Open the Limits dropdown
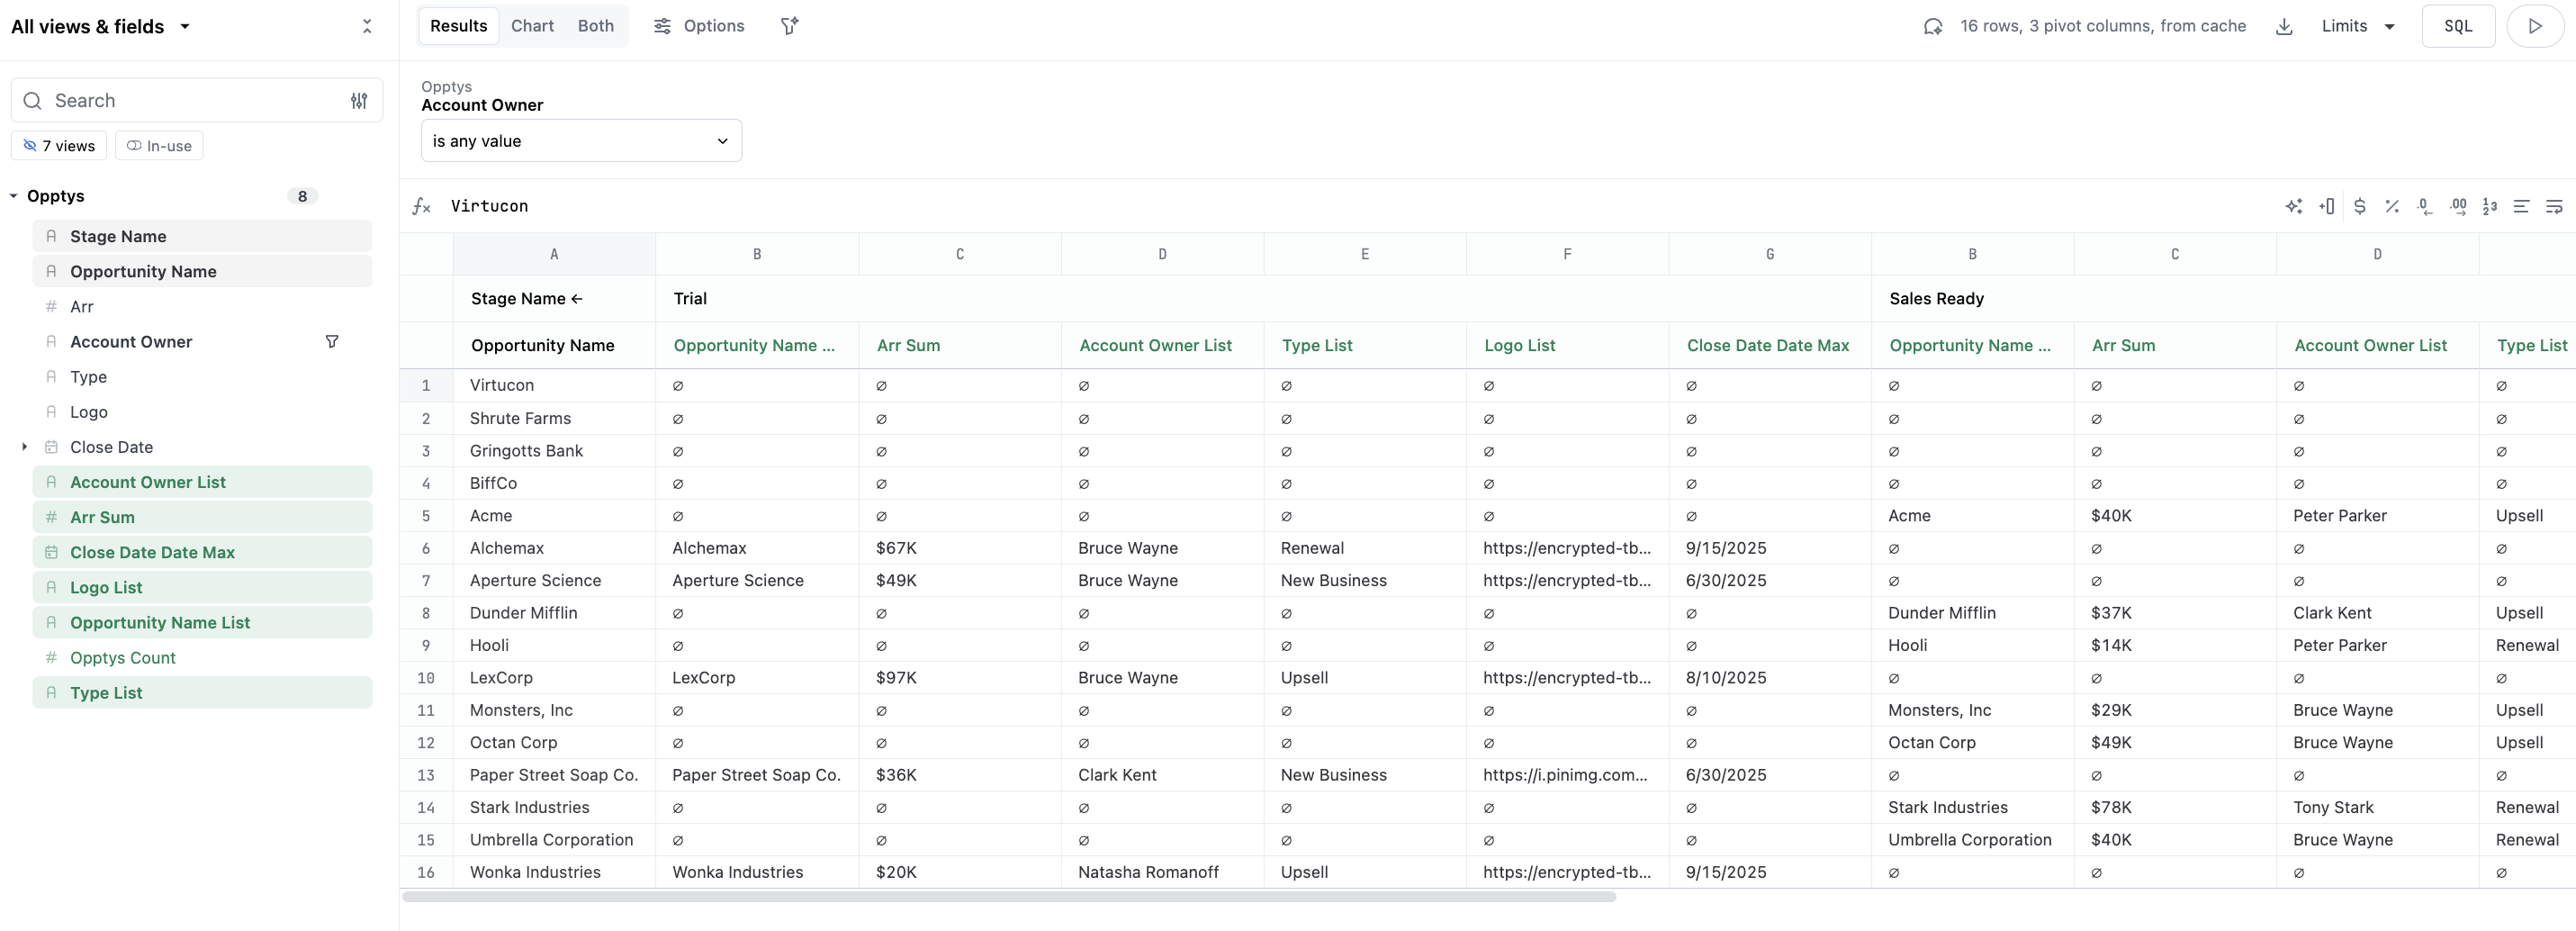 point(2357,27)
